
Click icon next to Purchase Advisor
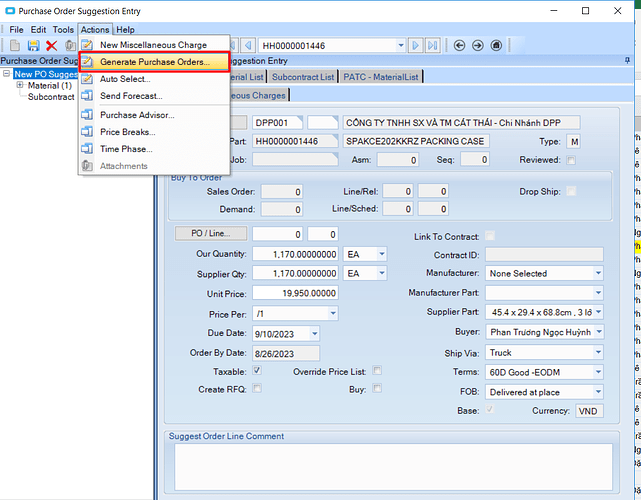tap(87, 115)
